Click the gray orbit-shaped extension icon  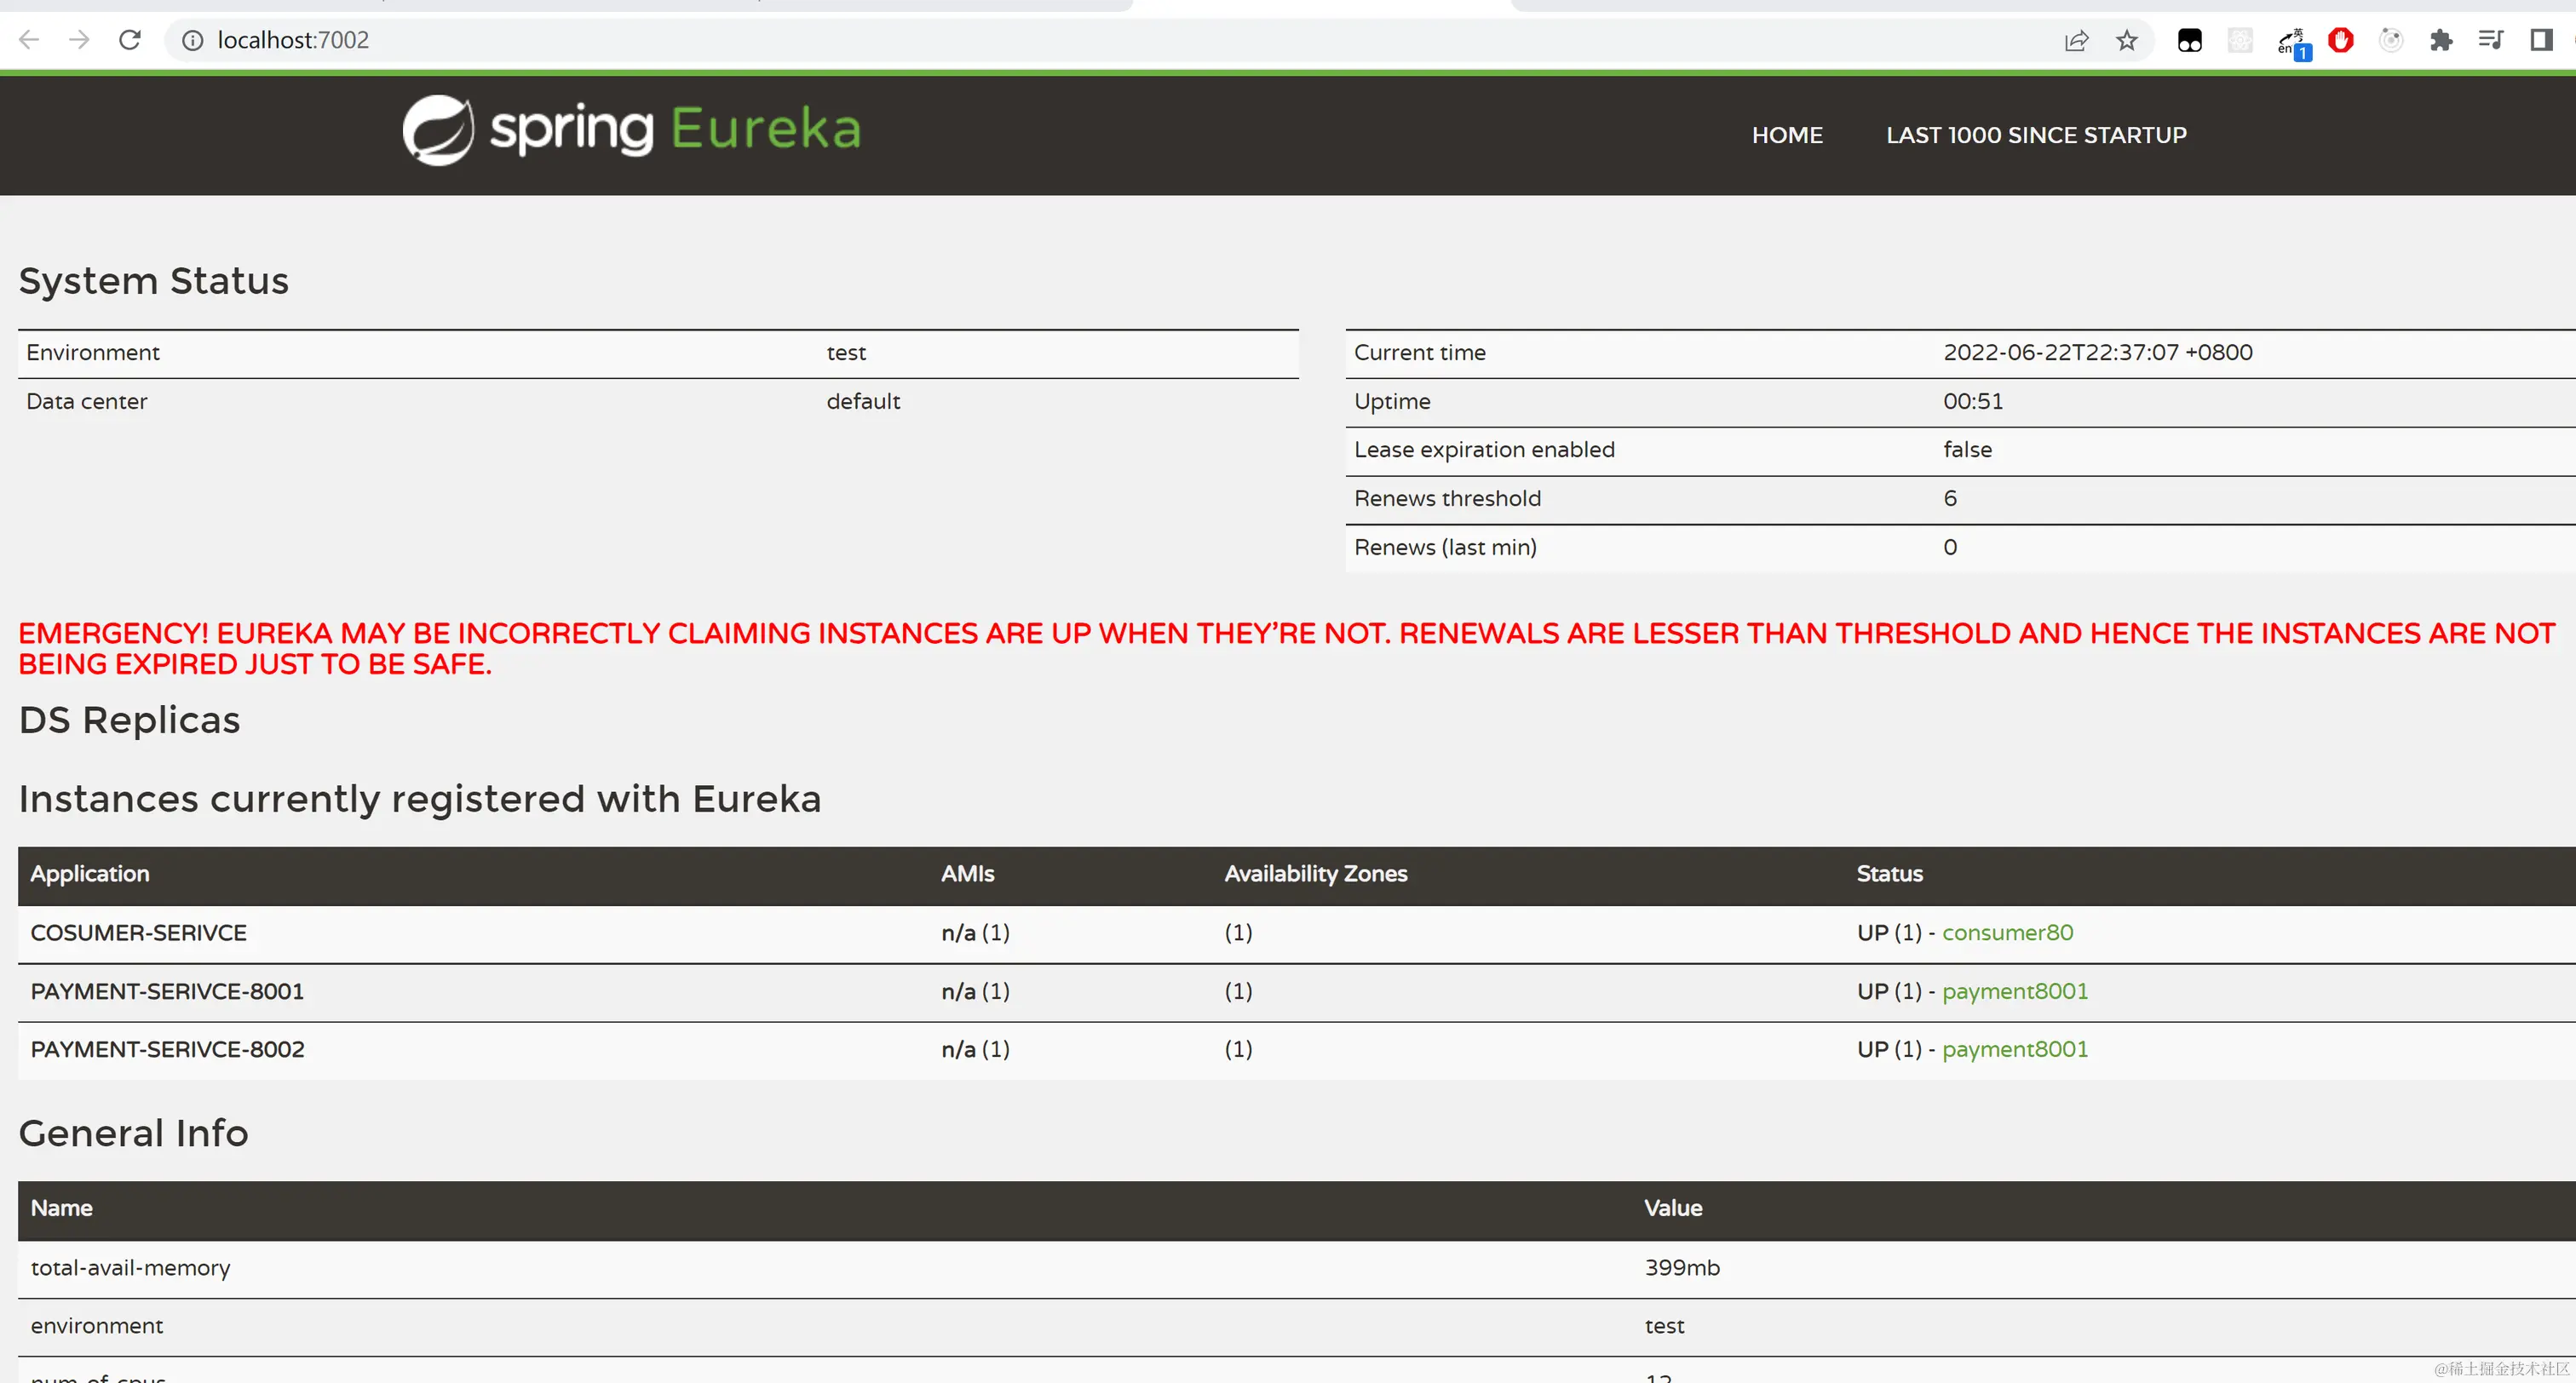(x=2391, y=40)
